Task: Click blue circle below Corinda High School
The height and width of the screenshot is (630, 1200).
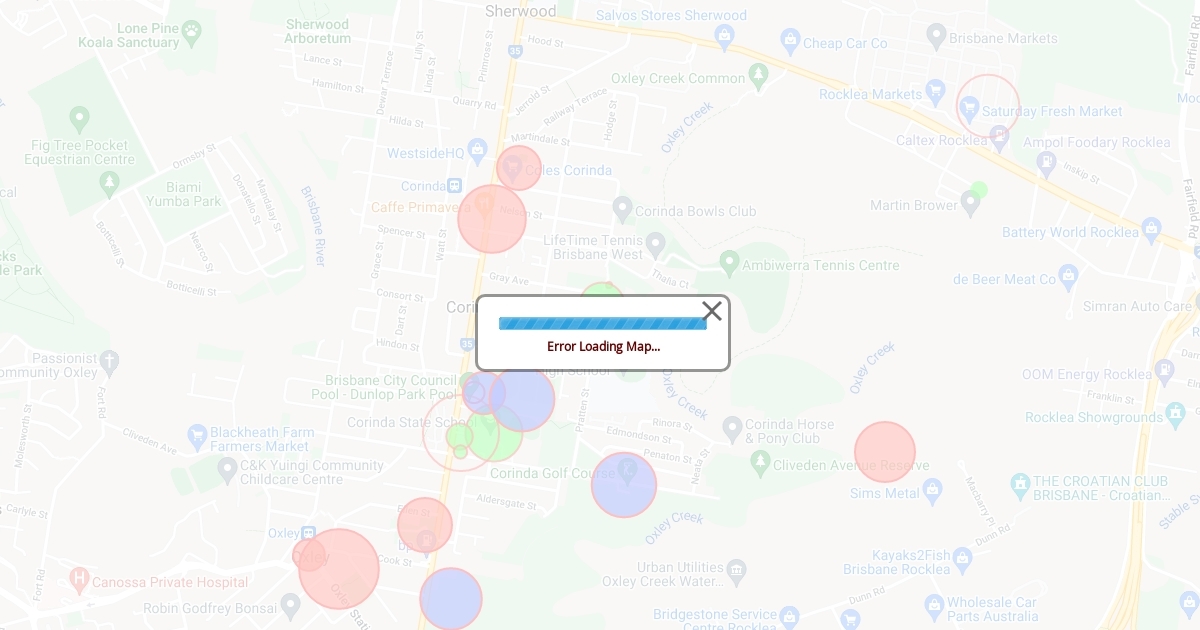Action: pos(521,399)
